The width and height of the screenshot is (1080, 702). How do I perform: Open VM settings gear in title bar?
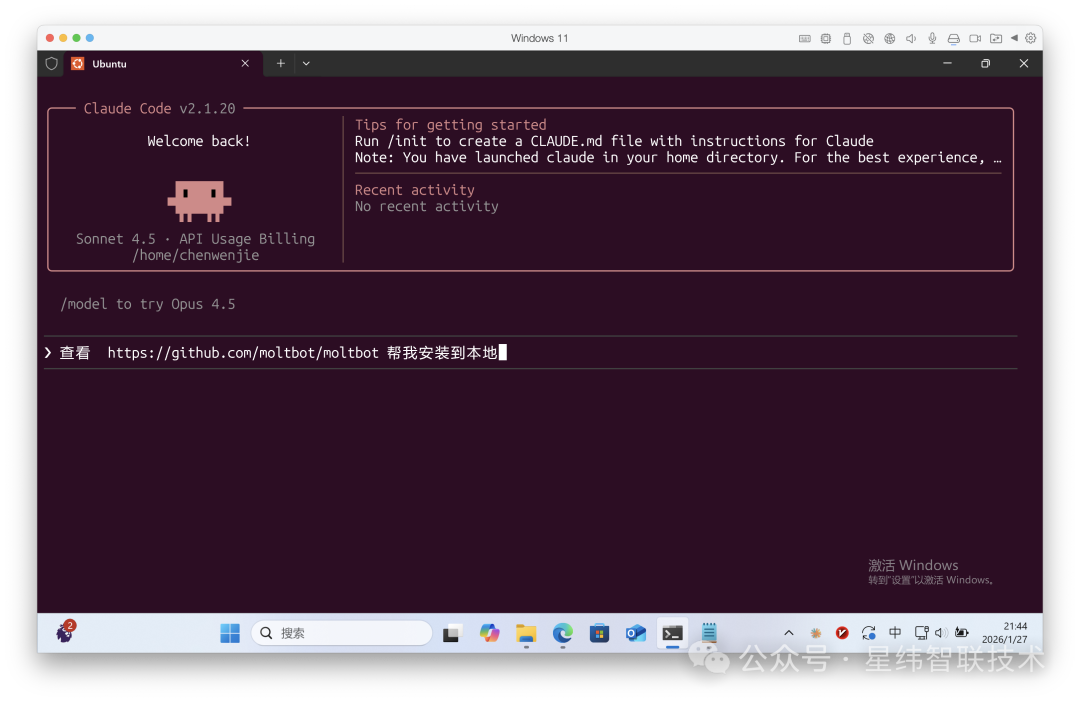[1031, 38]
